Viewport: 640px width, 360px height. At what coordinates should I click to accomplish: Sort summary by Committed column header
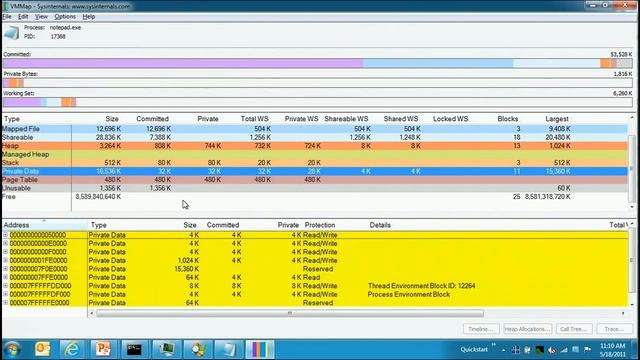[152, 119]
